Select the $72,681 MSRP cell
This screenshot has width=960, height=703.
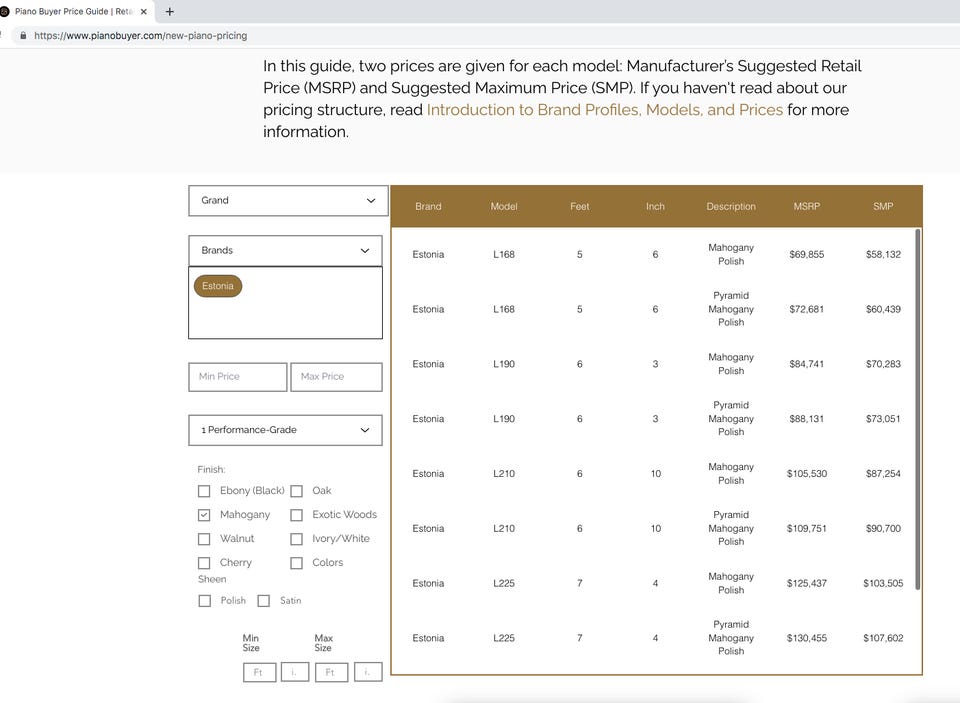(807, 309)
